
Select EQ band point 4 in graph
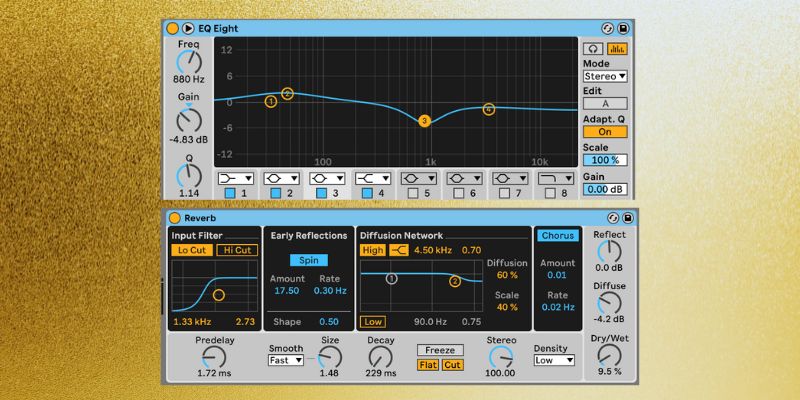[x=489, y=109]
